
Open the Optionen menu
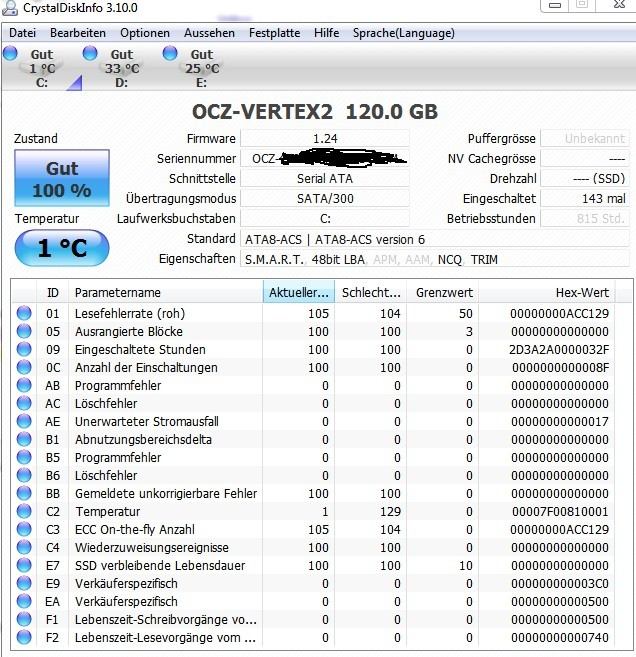[145, 33]
